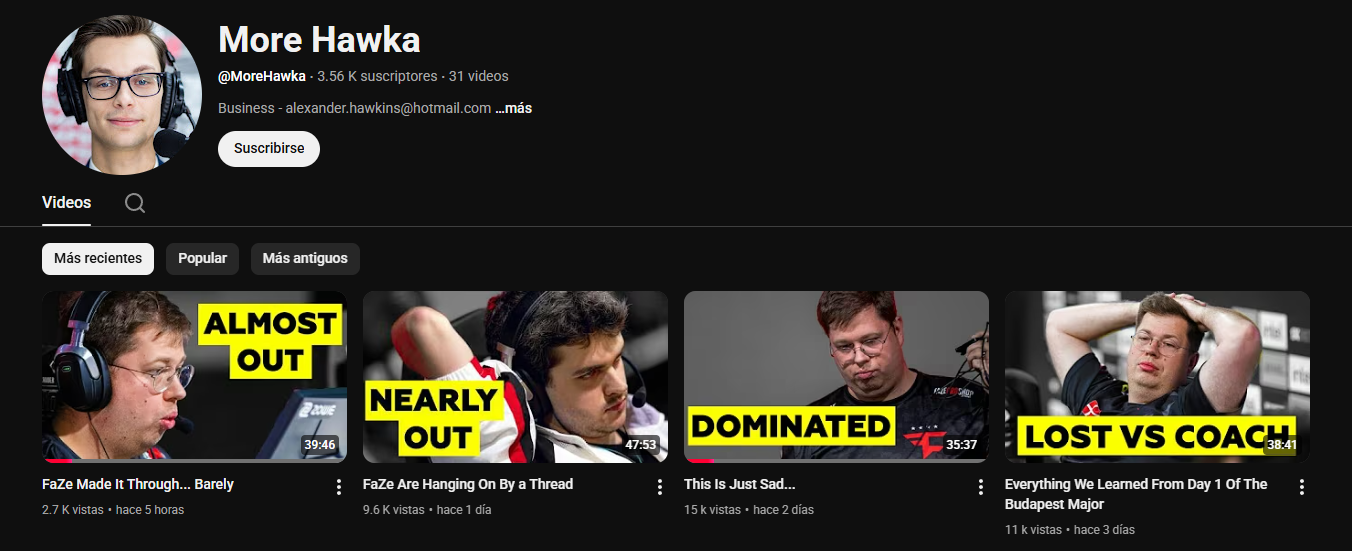Open "FaZe Are Hanging On By a Thread" title
Image resolution: width=1352 pixels, height=551 pixels.
pos(468,484)
